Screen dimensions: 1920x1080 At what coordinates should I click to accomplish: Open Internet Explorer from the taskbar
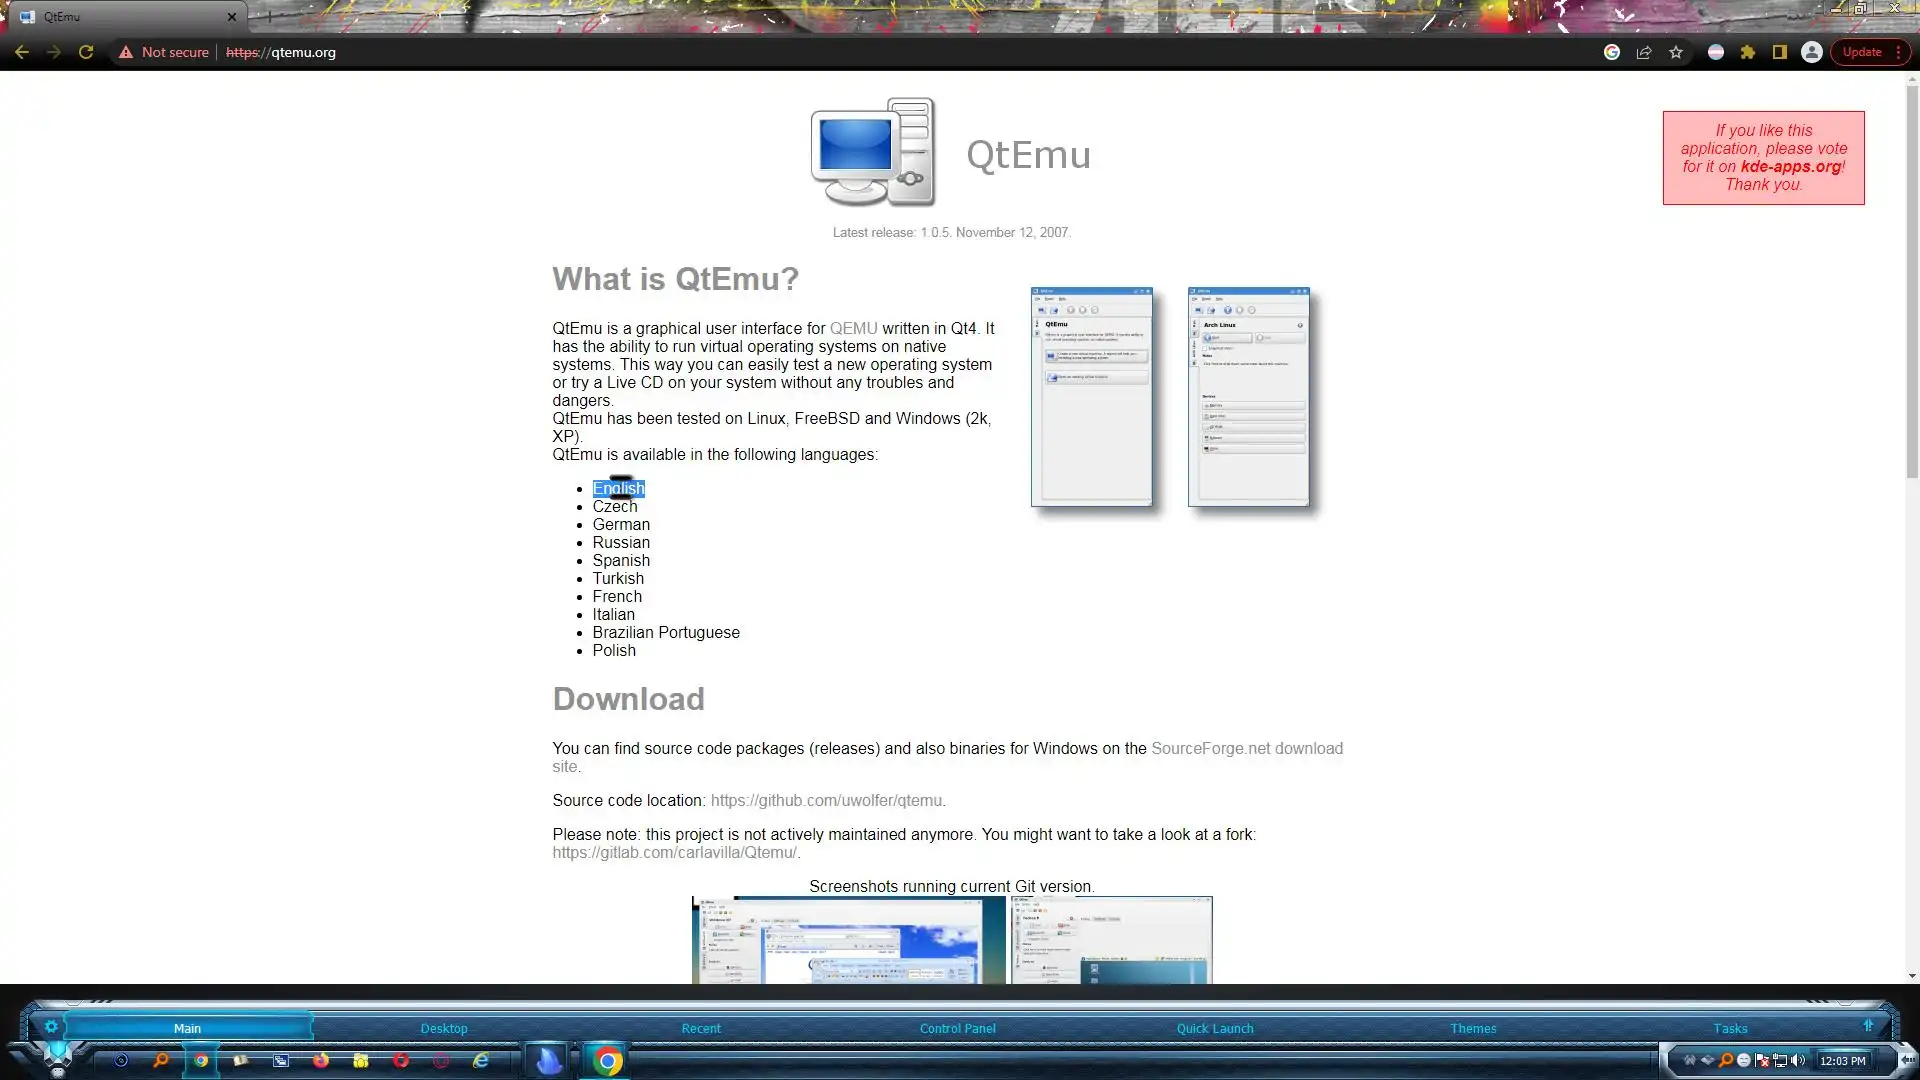(x=481, y=1060)
